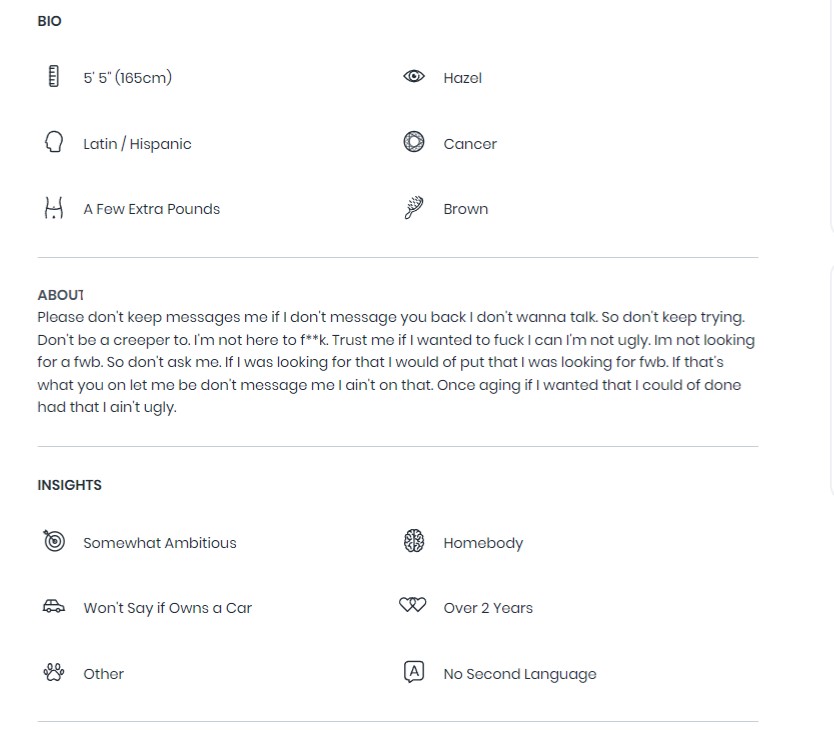Click the About paragraph text

click(x=396, y=362)
